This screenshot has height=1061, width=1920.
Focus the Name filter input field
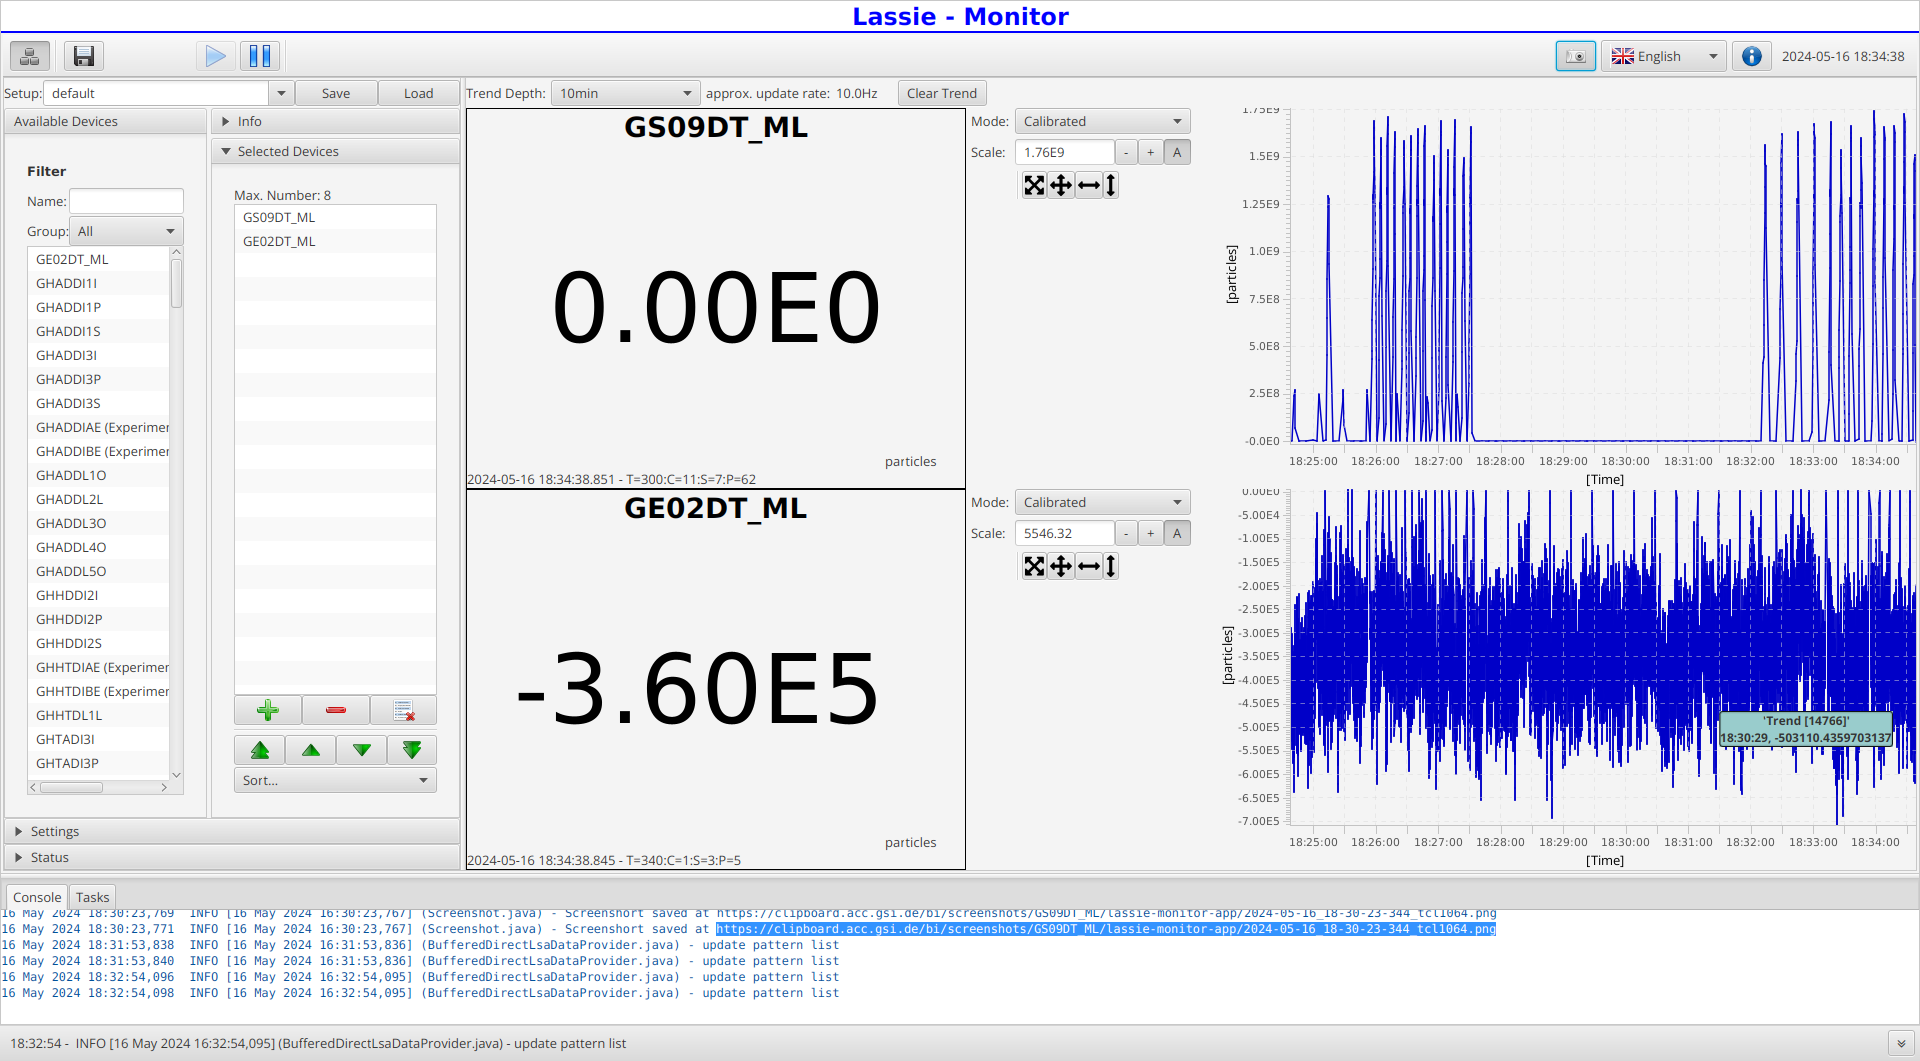(126, 201)
